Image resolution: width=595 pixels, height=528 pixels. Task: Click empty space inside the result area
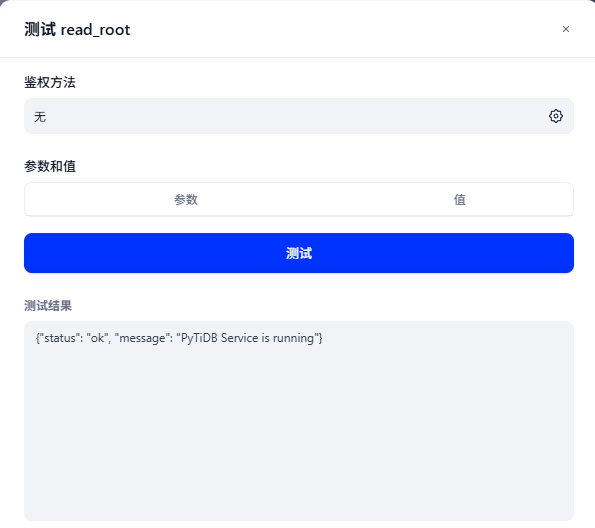[299, 437]
